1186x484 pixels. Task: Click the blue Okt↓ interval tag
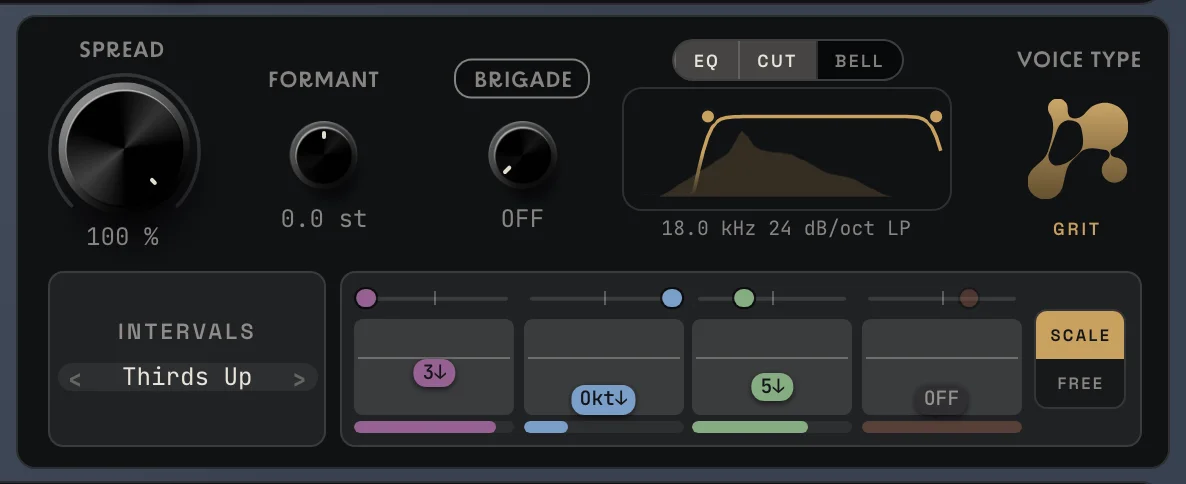point(603,399)
